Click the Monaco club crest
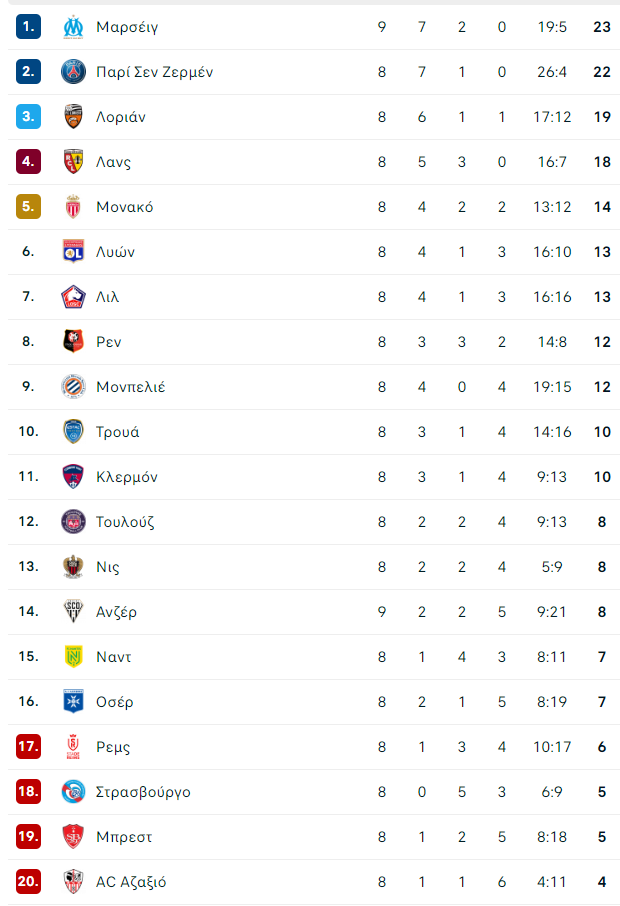This screenshot has height=906, width=620. coord(73,206)
